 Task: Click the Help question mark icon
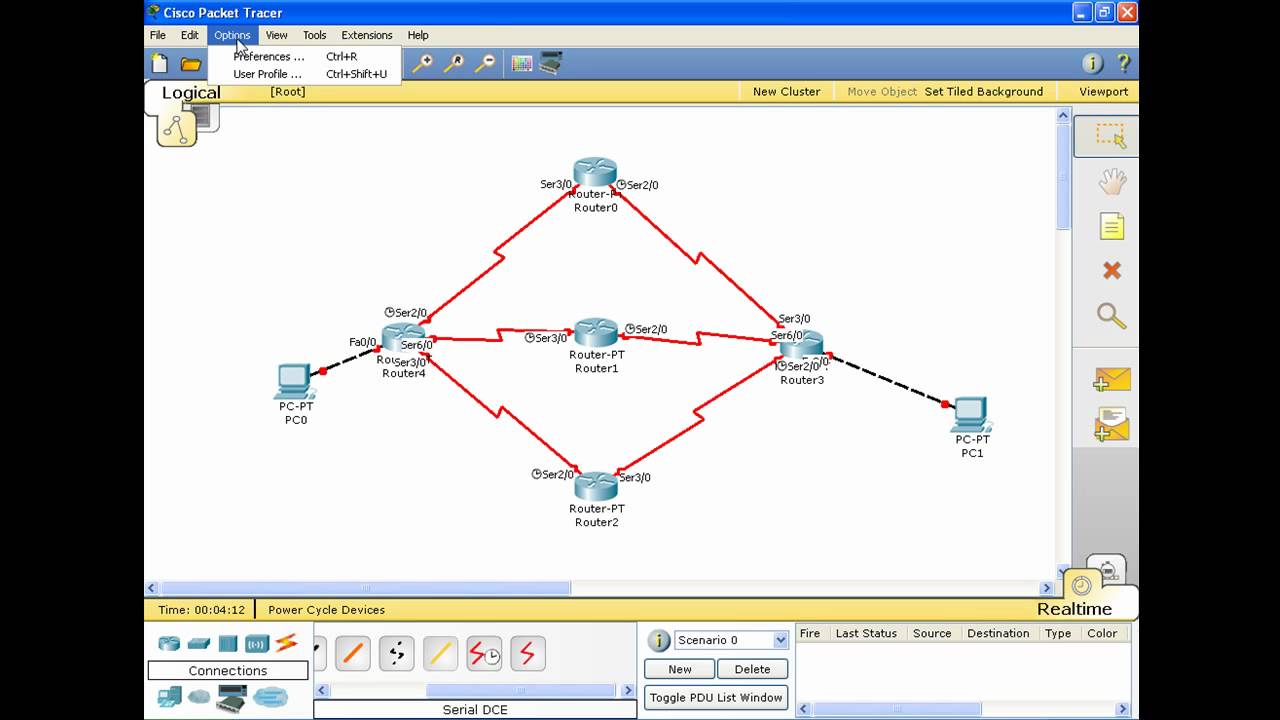point(1123,63)
